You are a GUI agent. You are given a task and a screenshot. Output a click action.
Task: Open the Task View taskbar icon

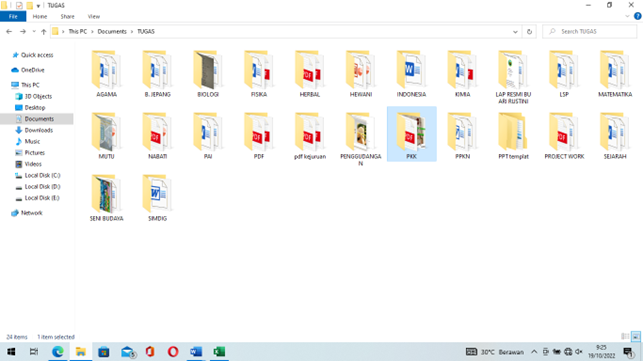tap(34, 352)
